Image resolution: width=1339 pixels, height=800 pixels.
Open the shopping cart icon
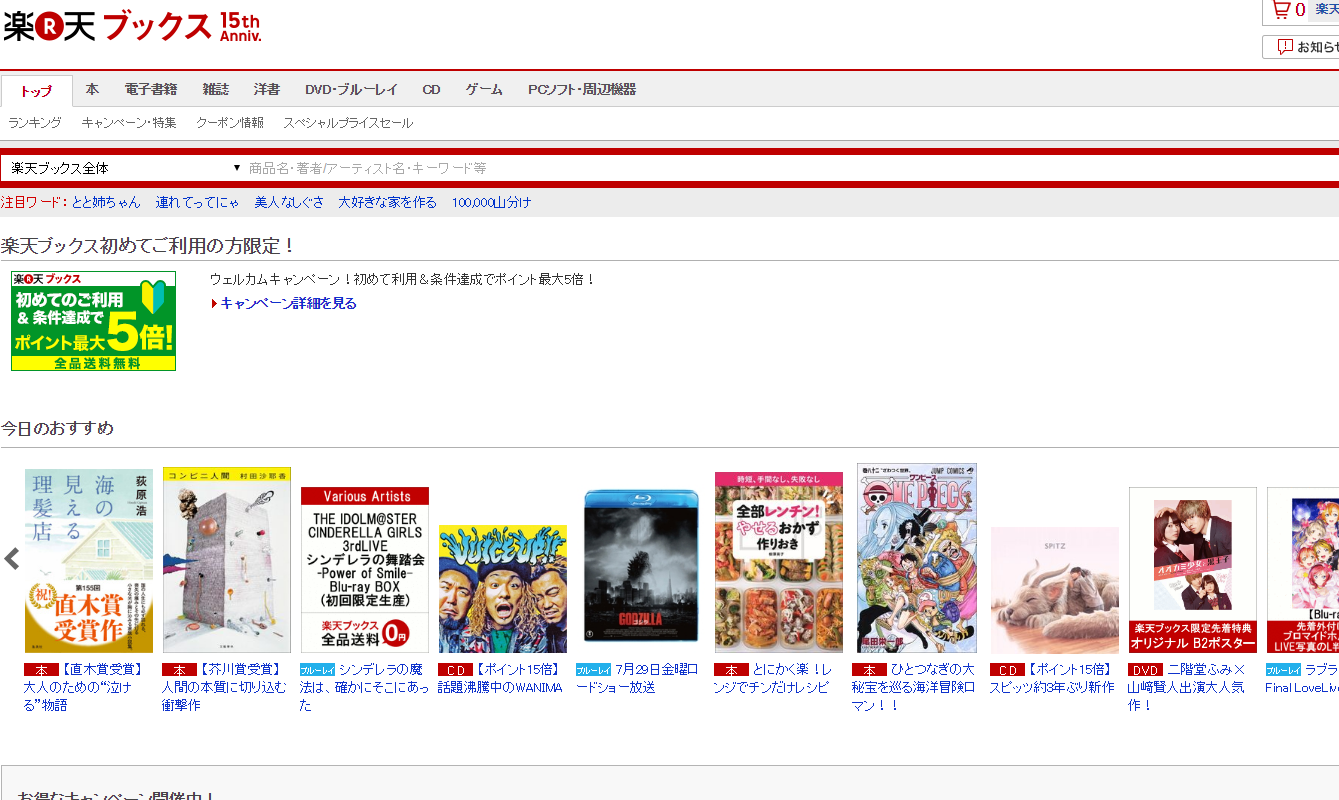(x=1279, y=10)
